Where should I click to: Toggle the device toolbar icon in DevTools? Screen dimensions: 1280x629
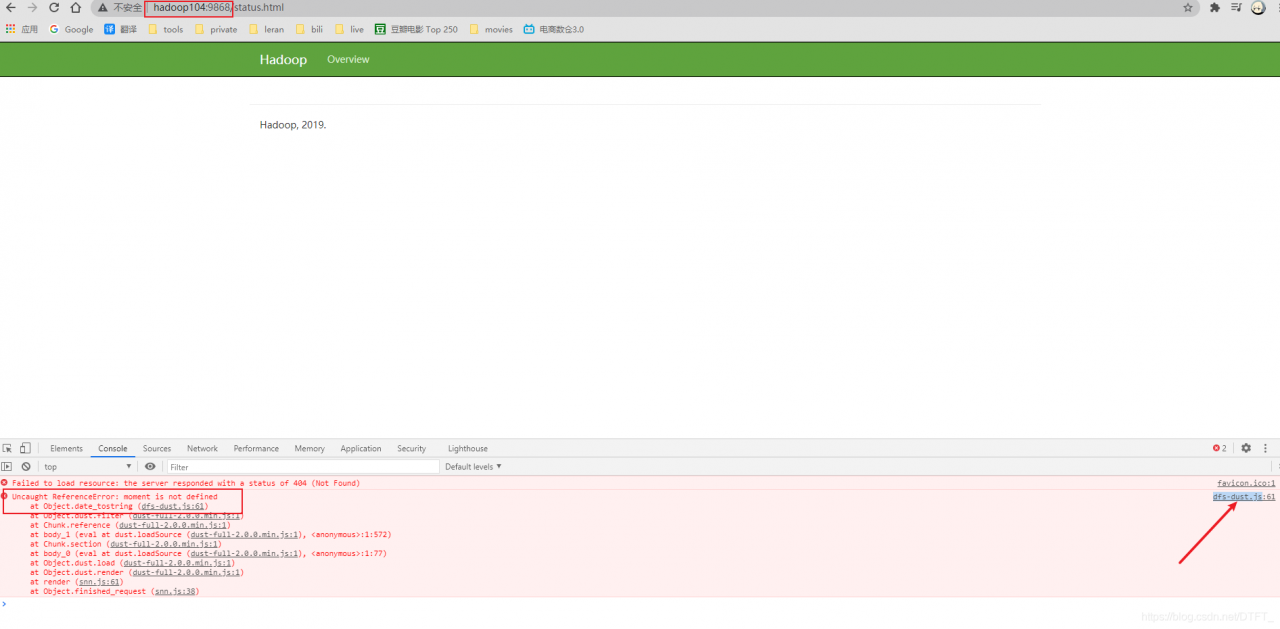click(x=25, y=448)
